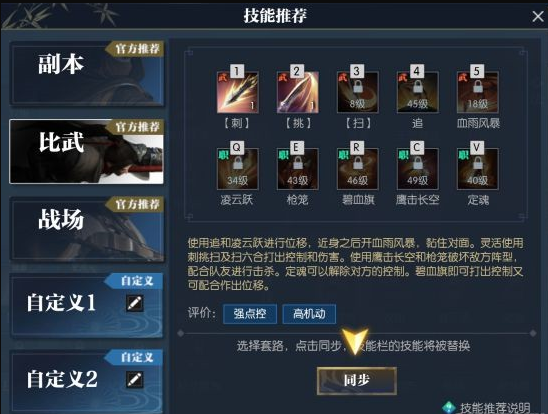Select the 【挑】 skill icon in slot 2

point(297,92)
